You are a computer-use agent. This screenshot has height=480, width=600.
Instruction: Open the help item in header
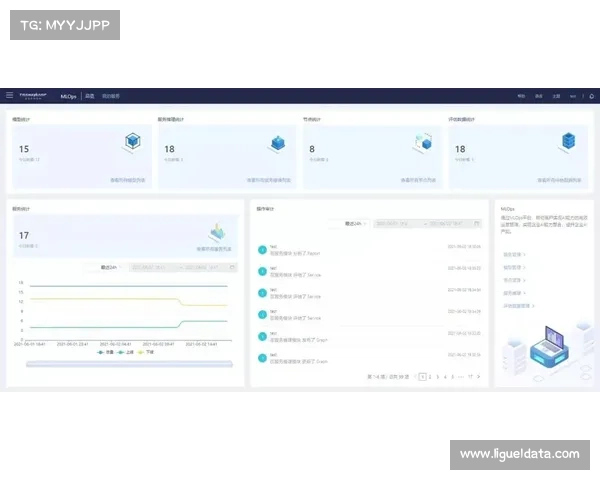(x=521, y=96)
